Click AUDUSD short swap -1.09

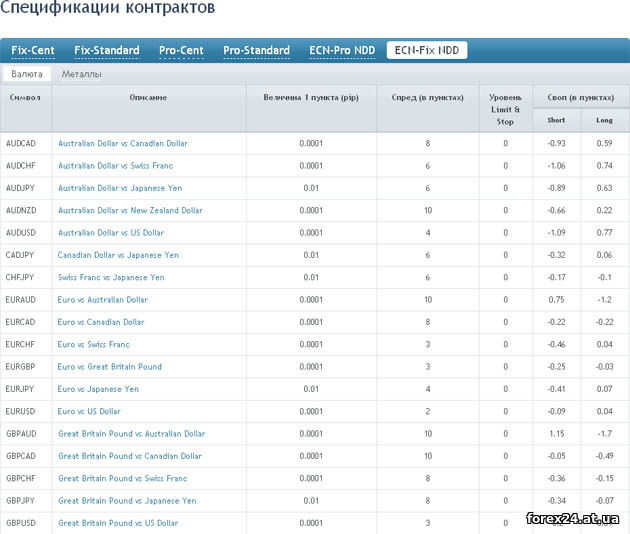(x=556, y=233)
